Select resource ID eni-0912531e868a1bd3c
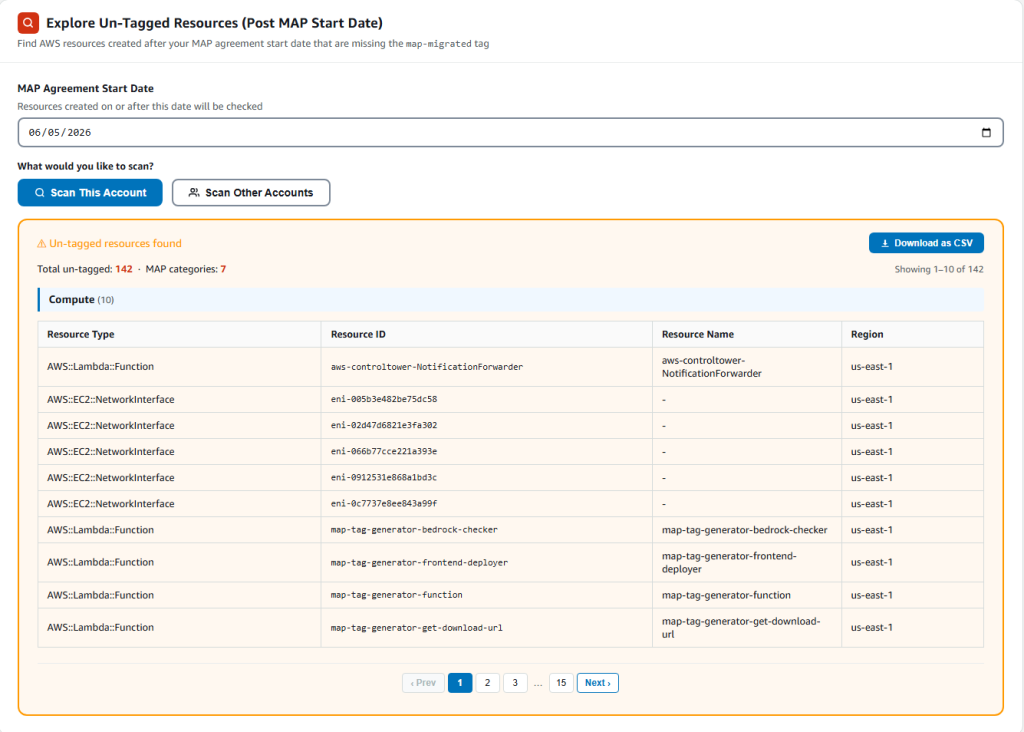 (x=384, y=477)
